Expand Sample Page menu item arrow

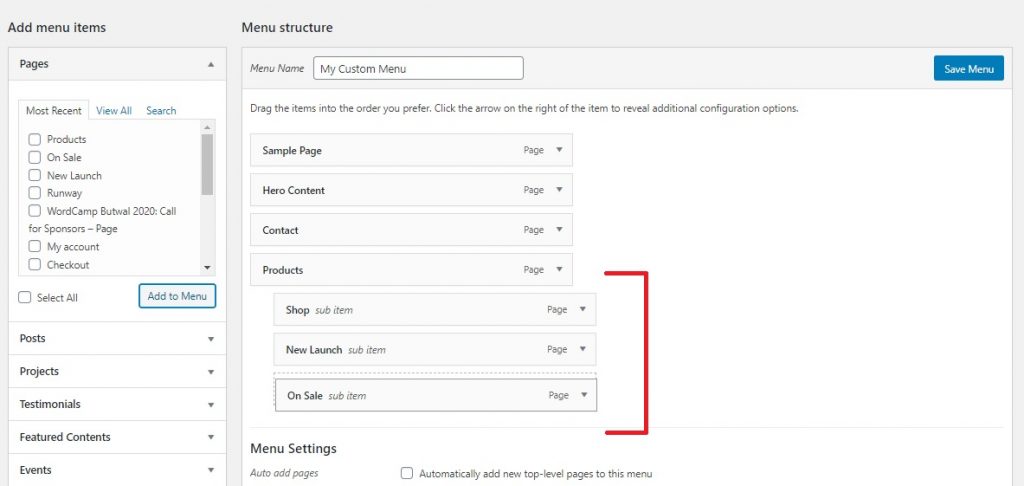[559, 150]
